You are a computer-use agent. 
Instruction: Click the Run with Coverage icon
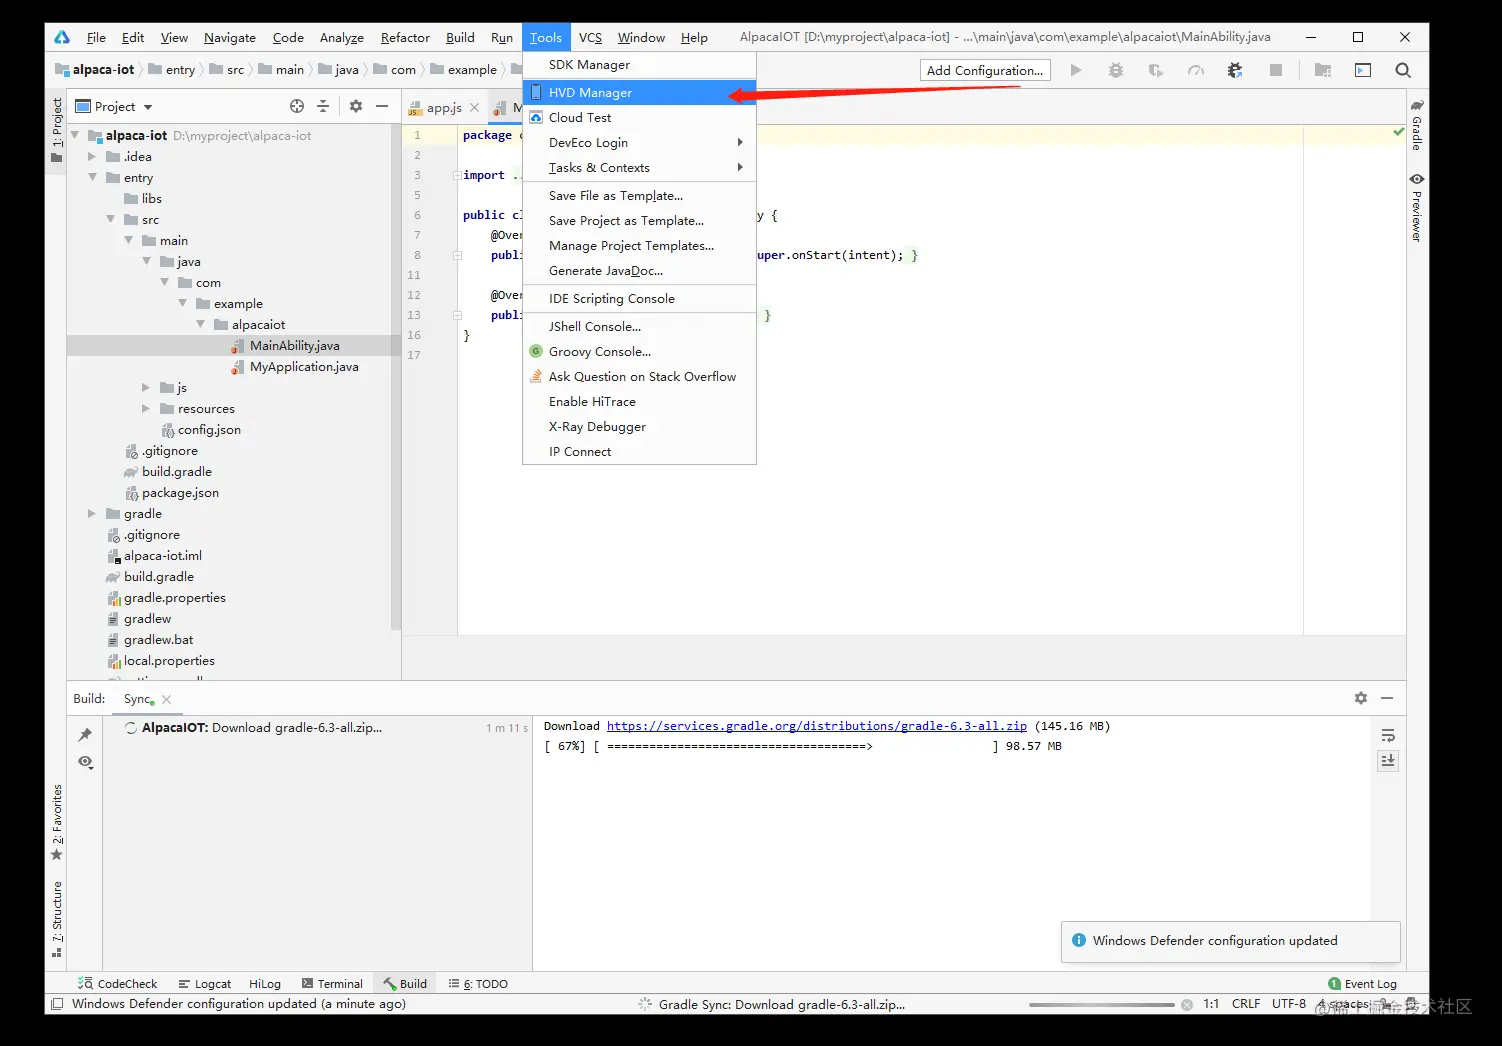(1156, 70)
